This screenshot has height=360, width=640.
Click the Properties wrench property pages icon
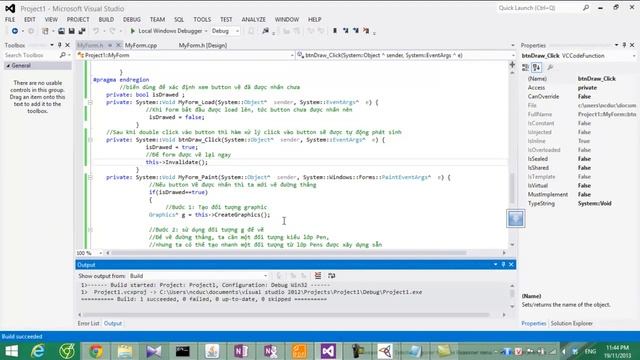[x=550, y=67]
